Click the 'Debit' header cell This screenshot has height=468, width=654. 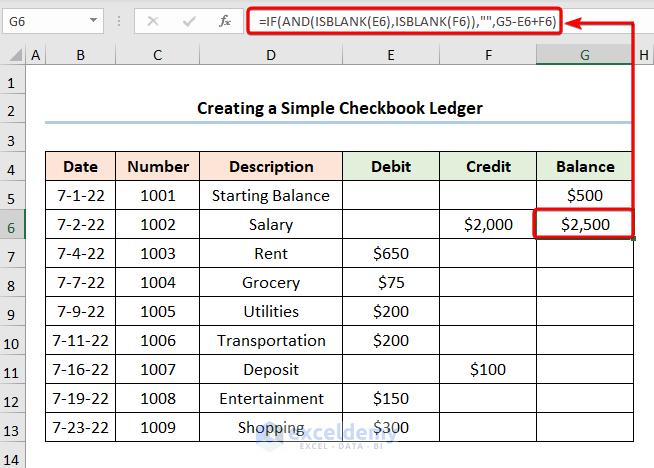pos(391,166)
